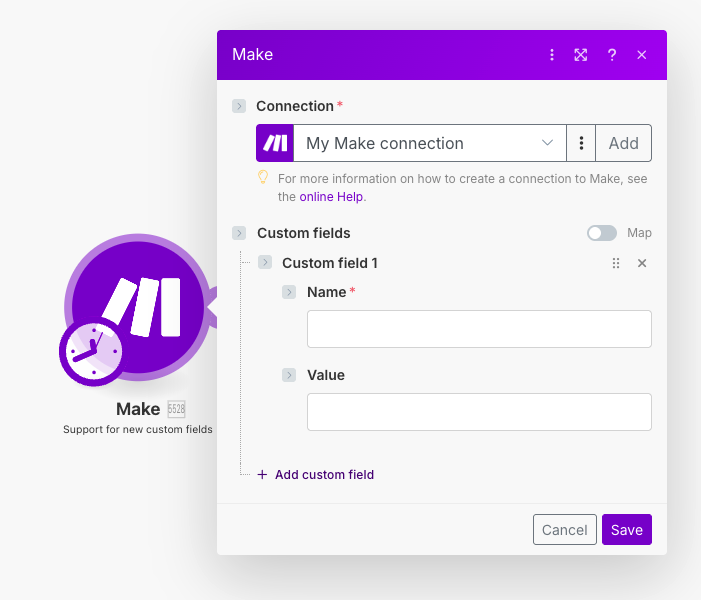Click the clock schedule icon on module
The width and height of the screenshot is (701, 600).
[x=92, y=353]
